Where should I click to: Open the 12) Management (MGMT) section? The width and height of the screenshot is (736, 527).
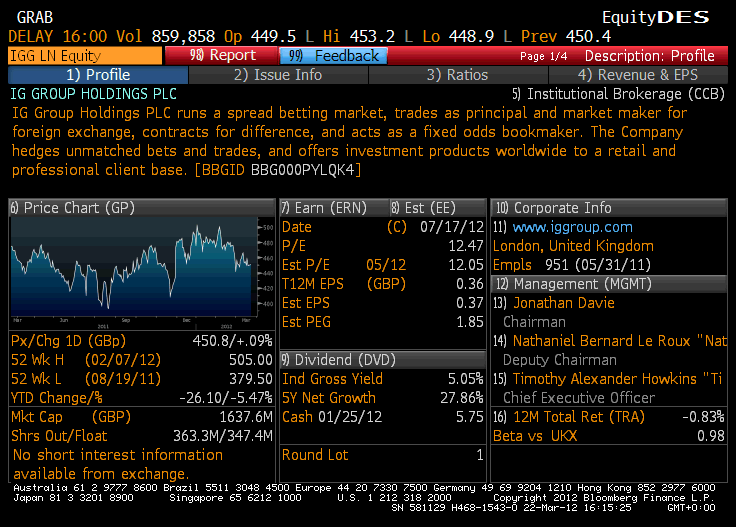(x=609, y=284)
